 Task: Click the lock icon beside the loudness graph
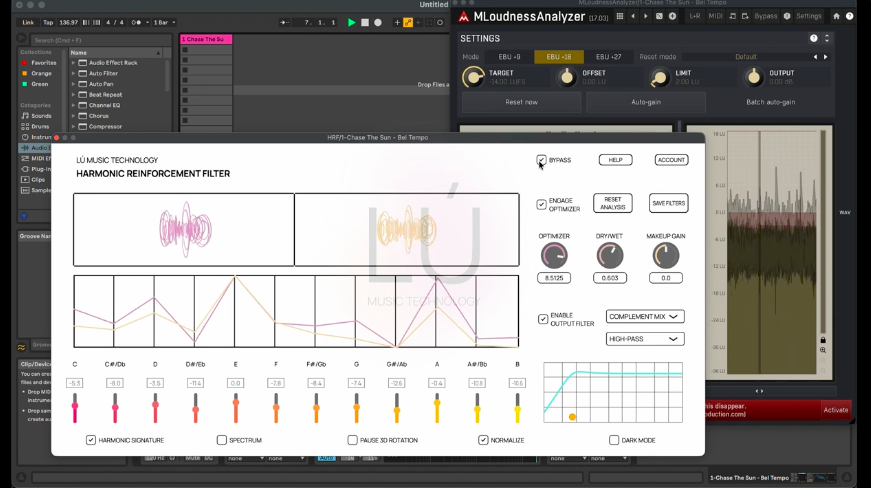pyautogui.click(x=823, y=340)
